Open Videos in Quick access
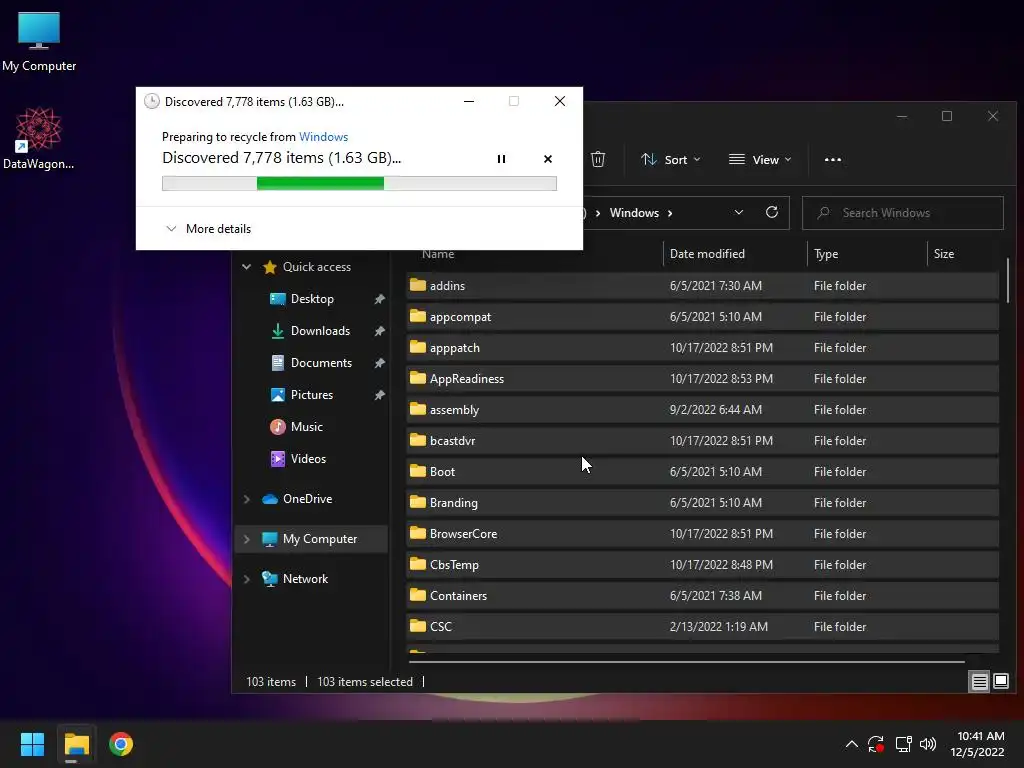Image resolution: width=1024 pixels, height=768 pixels. pos(308,458)
